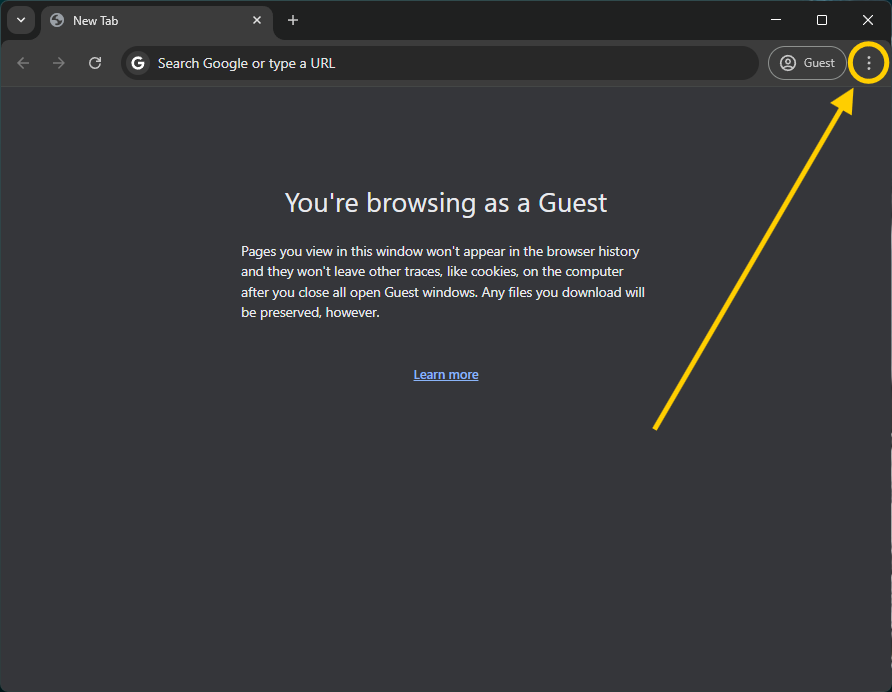Click the Guest profile button
Viewport: 892px width, 692px height.
coord(807,63)
